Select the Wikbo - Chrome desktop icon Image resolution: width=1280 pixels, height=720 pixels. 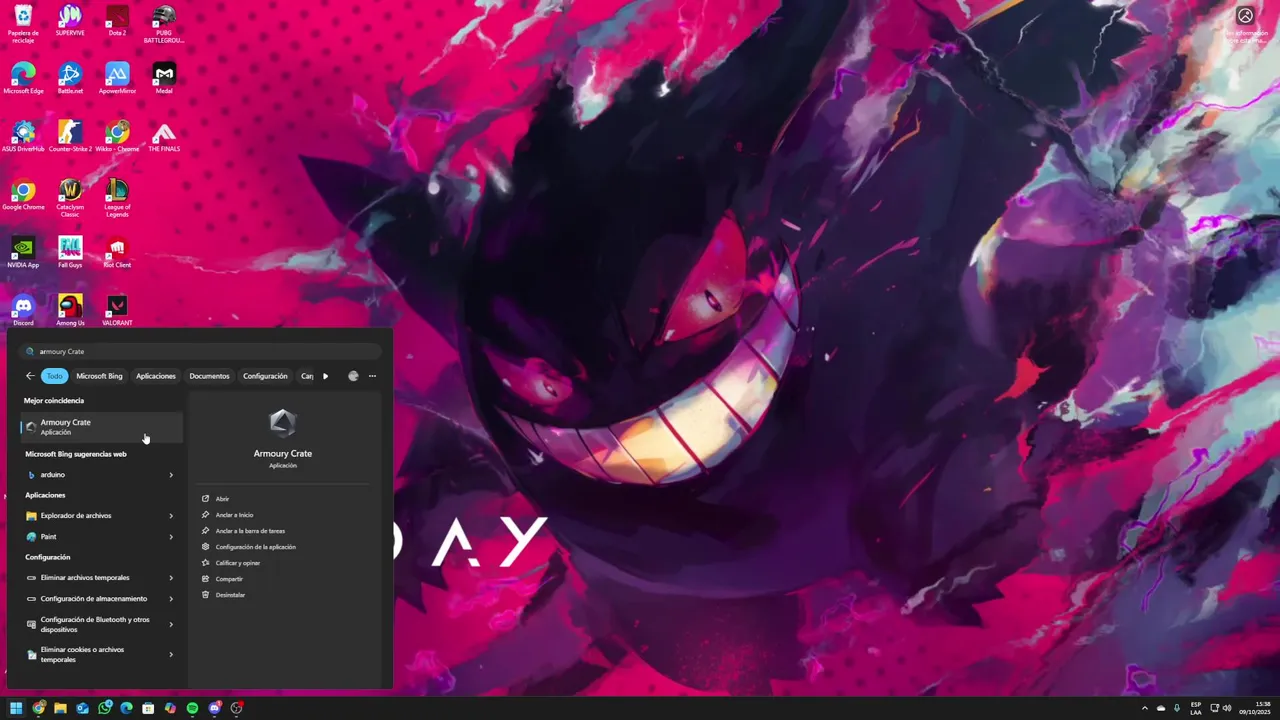117,136
